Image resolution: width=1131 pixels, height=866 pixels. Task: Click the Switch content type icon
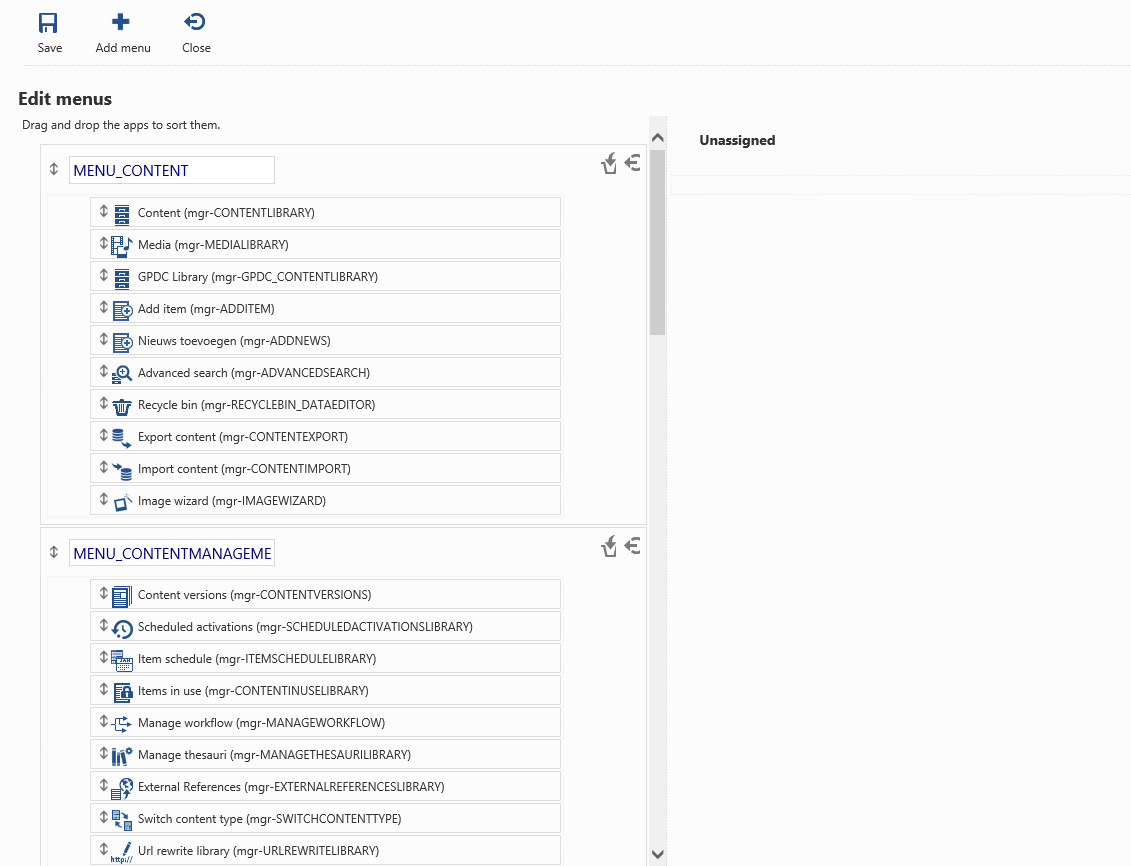point(122,821)
